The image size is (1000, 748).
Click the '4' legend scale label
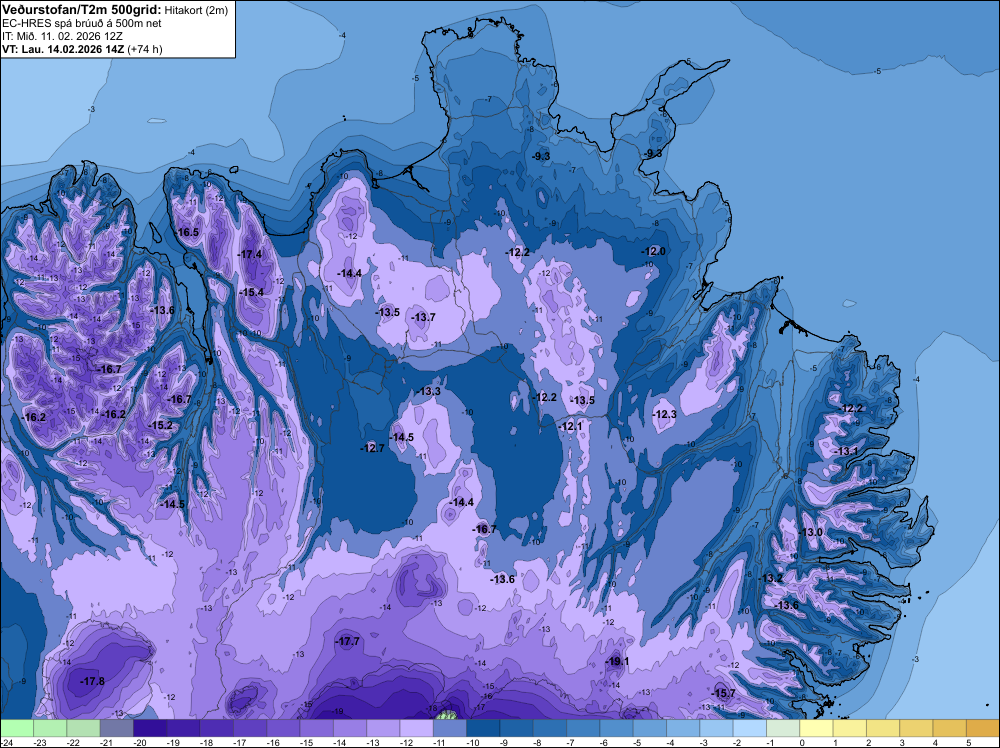[x=936, y=742]
